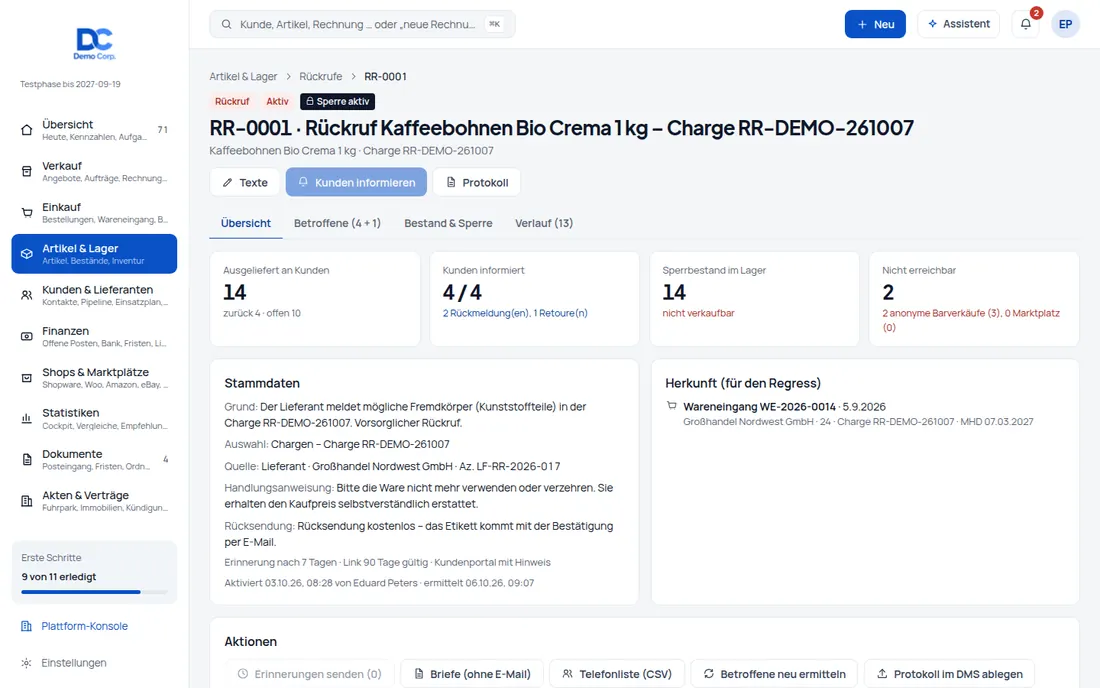The width and height of the screenshot is (1100, 688).
Task: Click the Nicht erreichbar card
Action: [x=974, y=299]
